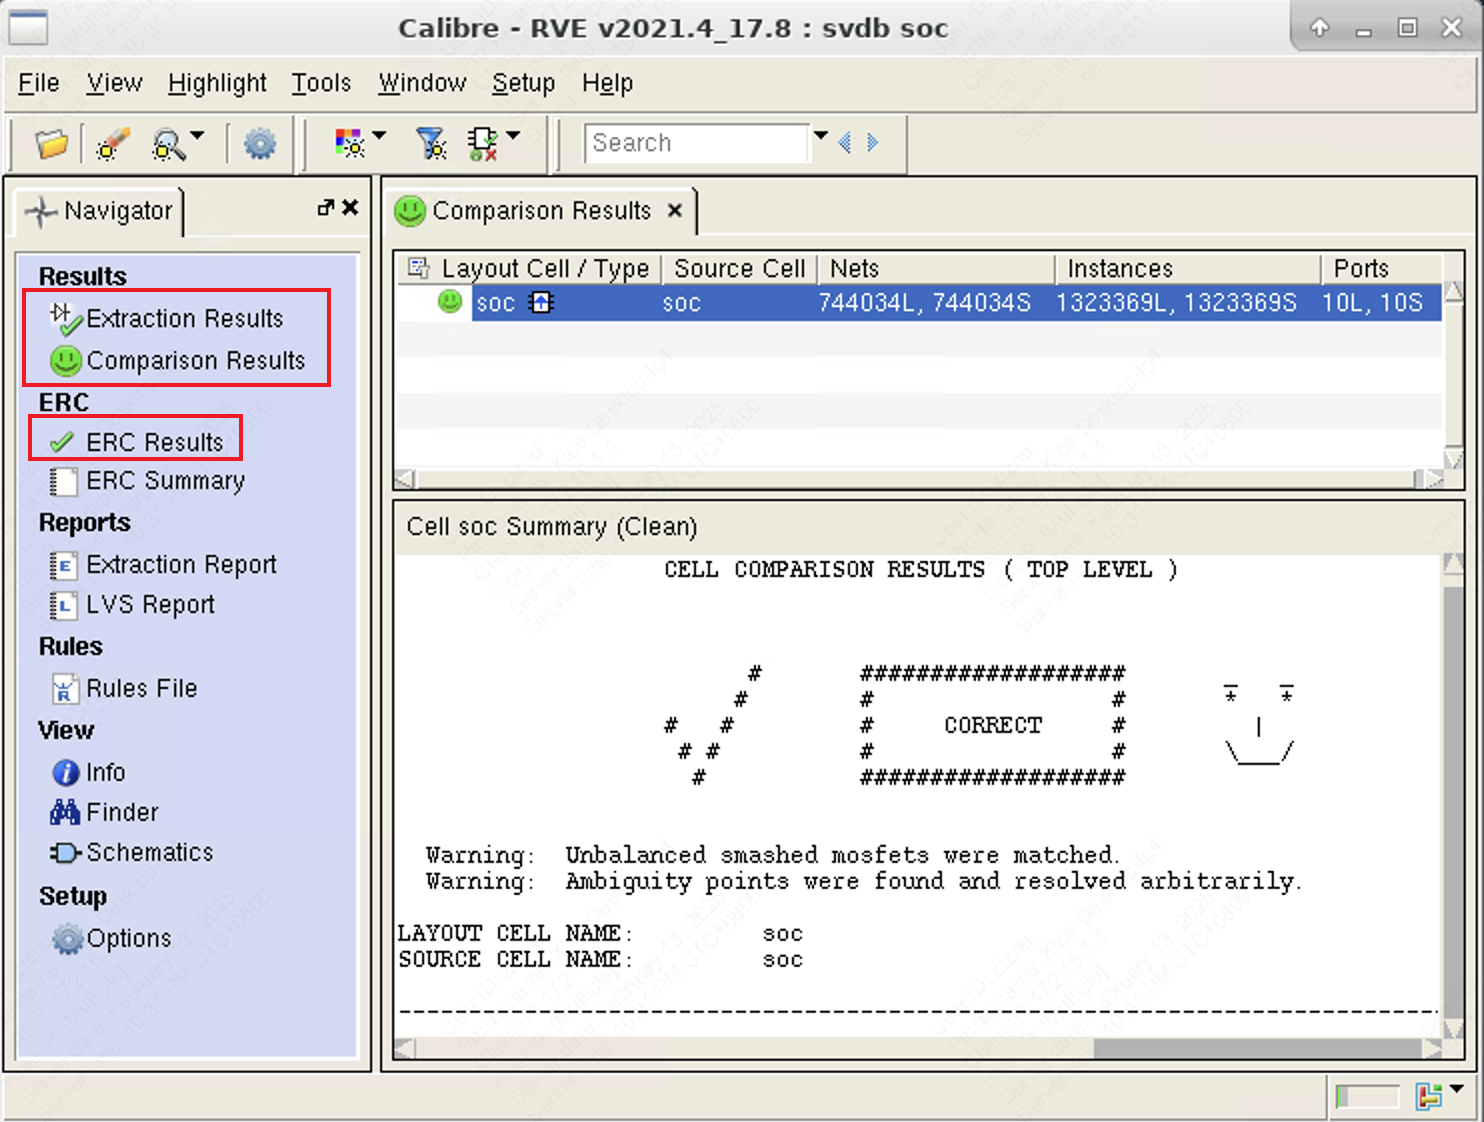Close the Comparison Results tab
1484x1122 pixels.
tap(675, 211)
